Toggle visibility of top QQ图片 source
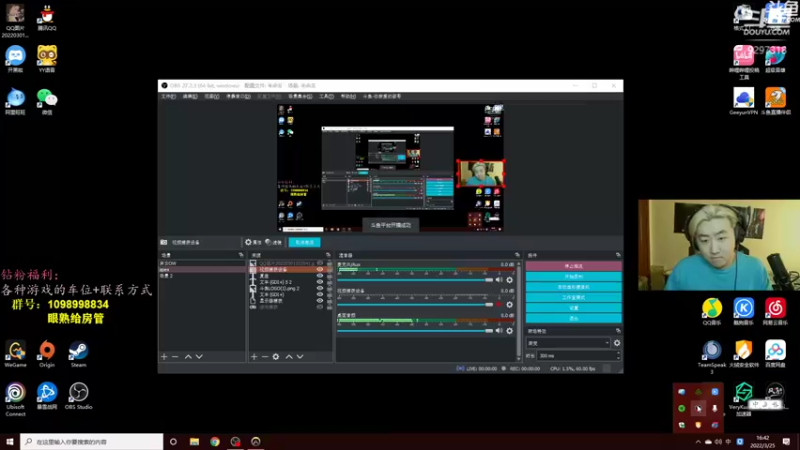This screenshot has width=800, height=450. 320,263
